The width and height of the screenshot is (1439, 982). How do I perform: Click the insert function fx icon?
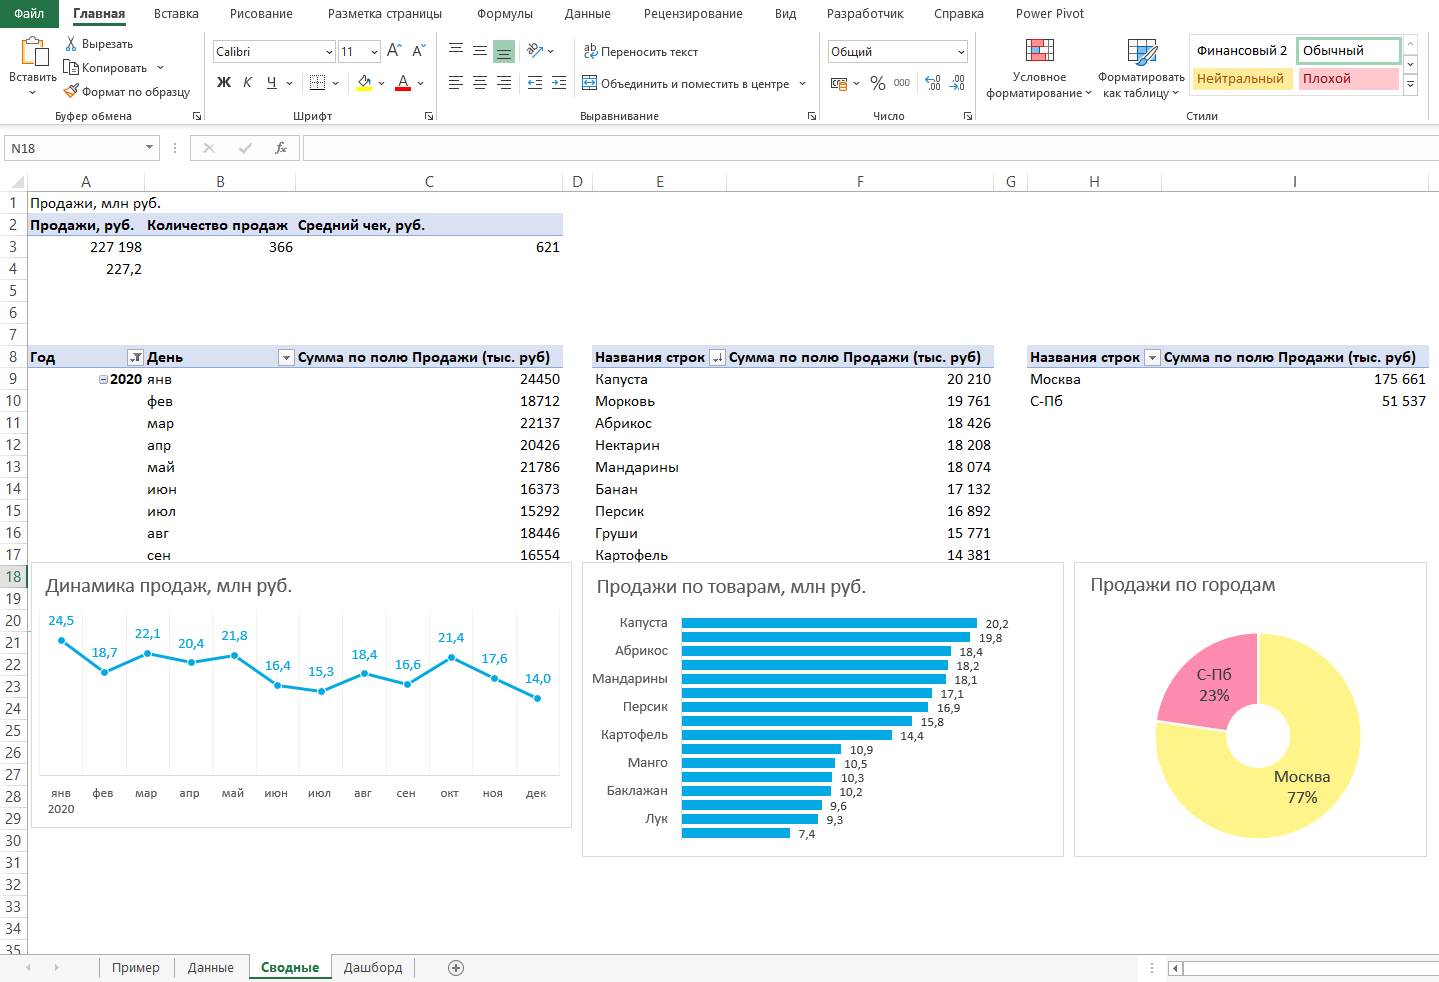[x=281, y=148]
